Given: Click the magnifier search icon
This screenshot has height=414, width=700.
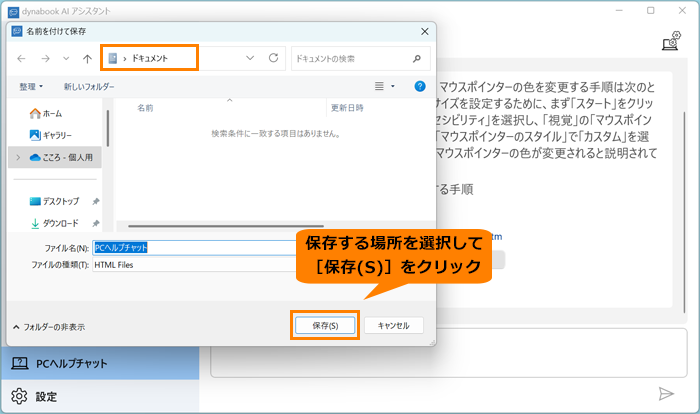Looking at the screenshot, I should tap(417, 59).
